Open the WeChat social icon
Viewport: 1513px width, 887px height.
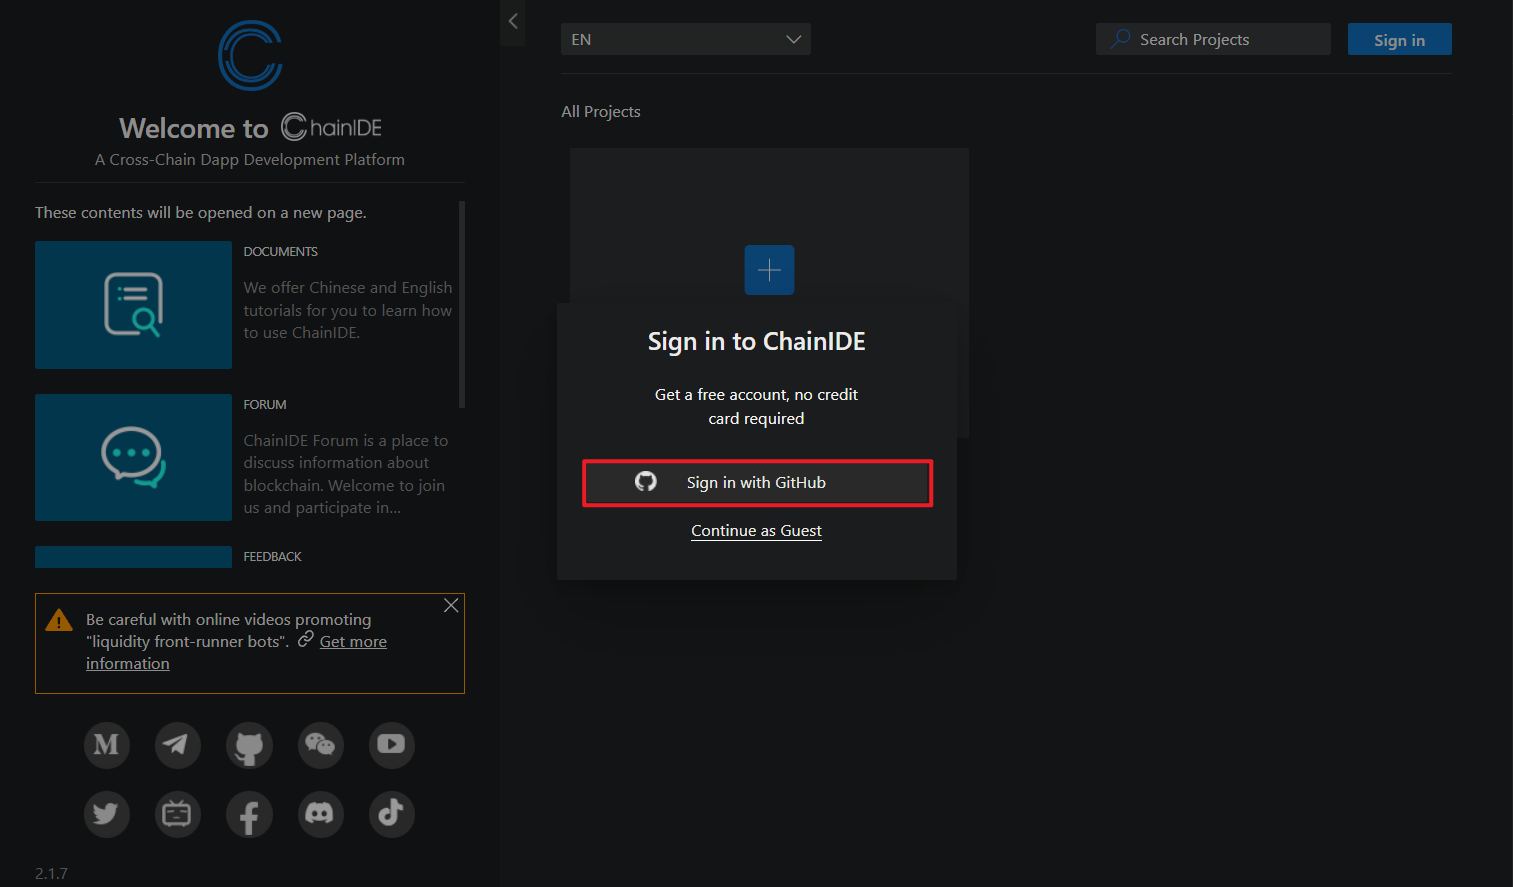[320, 745]
